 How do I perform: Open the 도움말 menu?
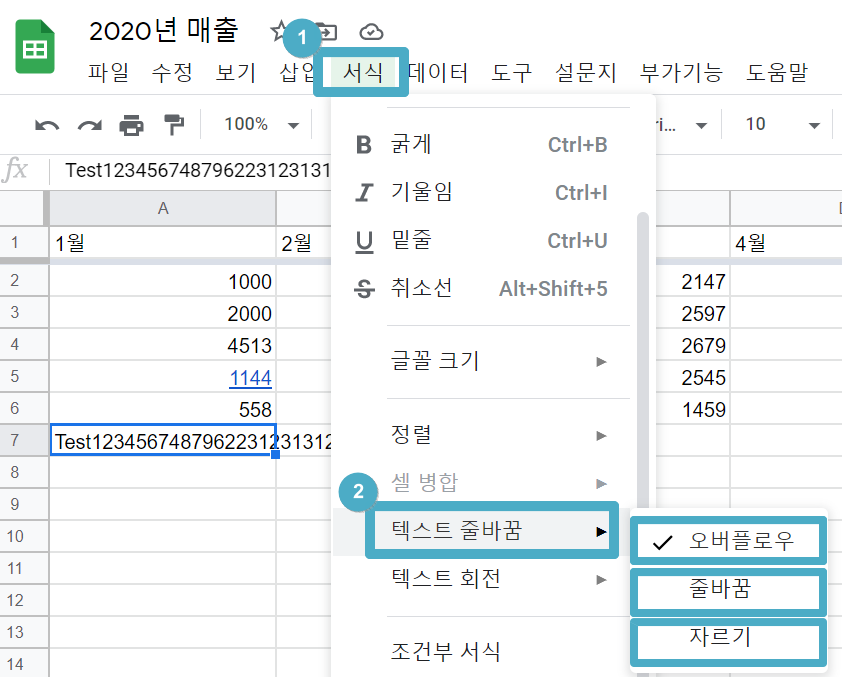click(x=777, y=72)
